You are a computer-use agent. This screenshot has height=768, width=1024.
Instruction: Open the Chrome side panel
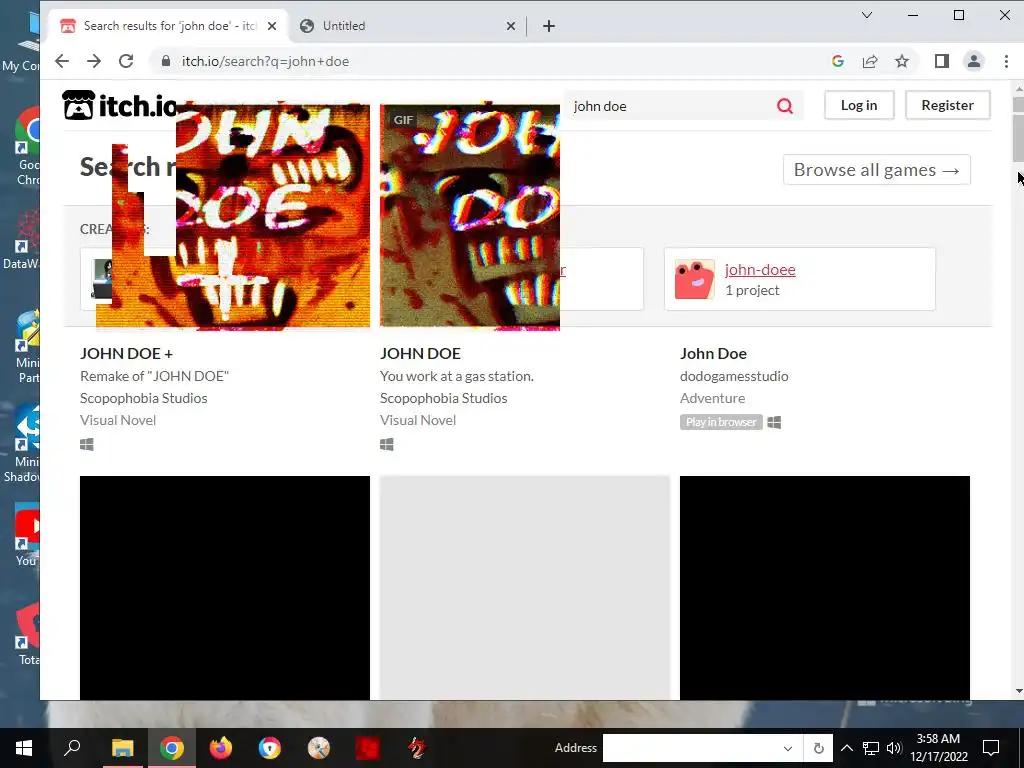click(x=942, y=61)
